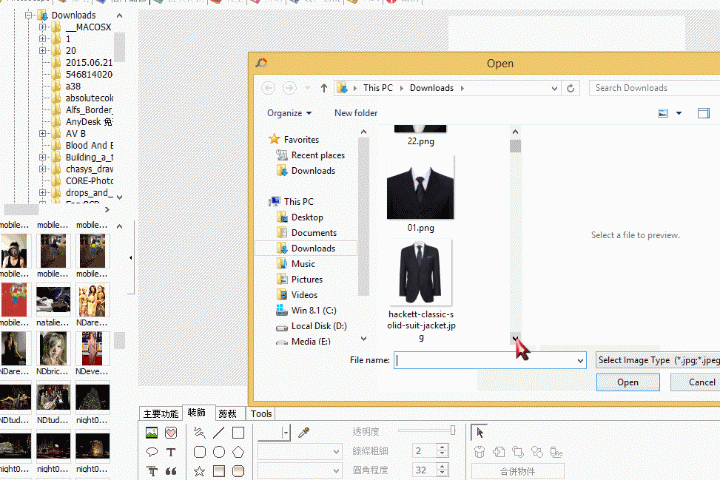The image size is (720, 480).
Task: Click the quotation marks tool
Action: (x=171, y=471)
